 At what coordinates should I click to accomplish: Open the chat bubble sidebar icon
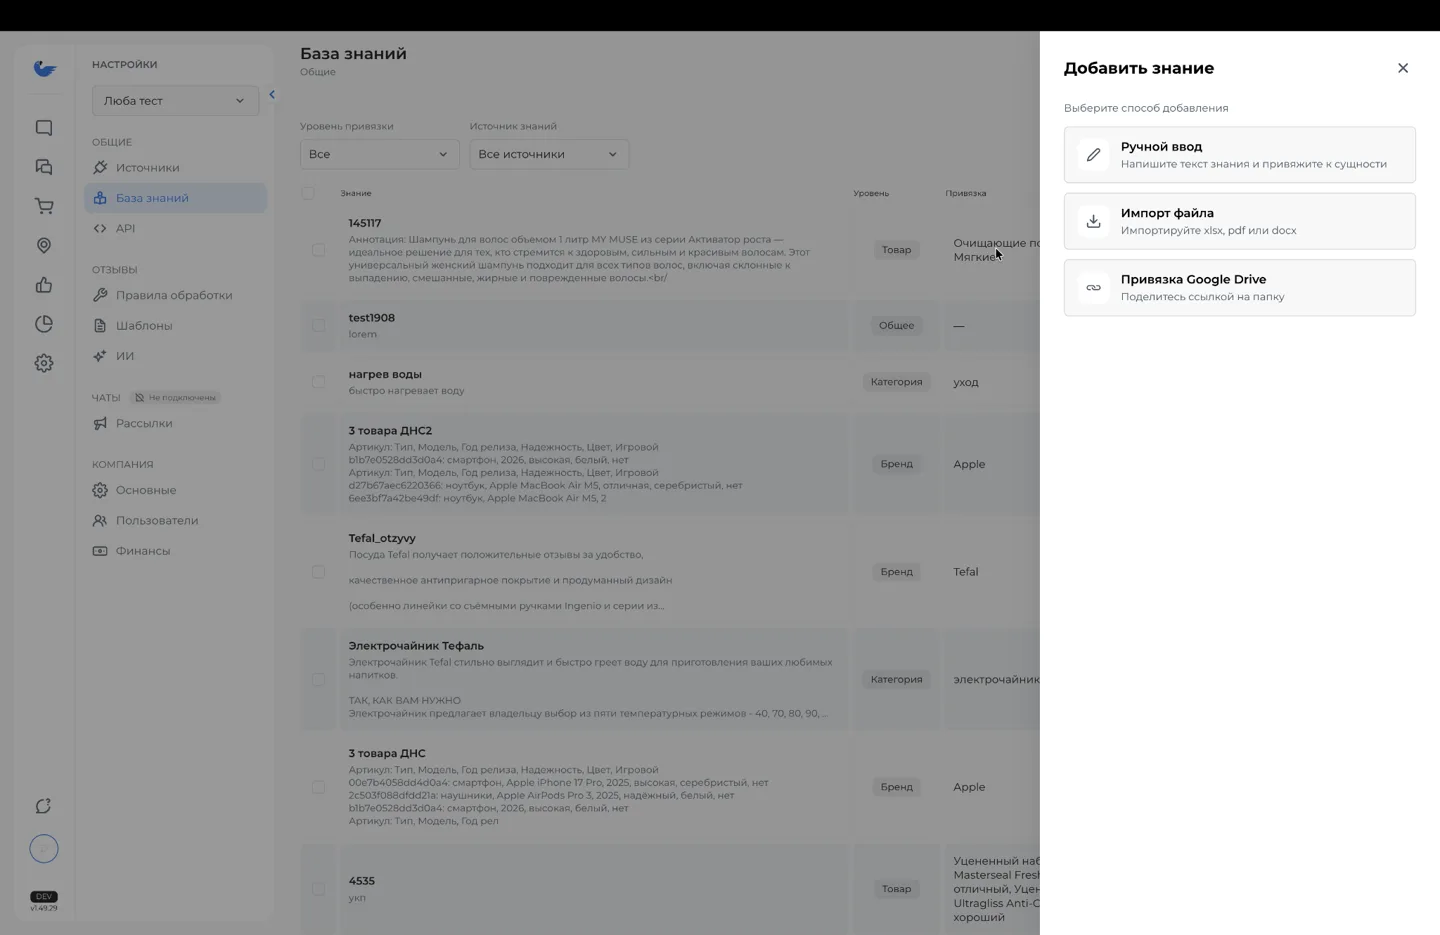44,128
